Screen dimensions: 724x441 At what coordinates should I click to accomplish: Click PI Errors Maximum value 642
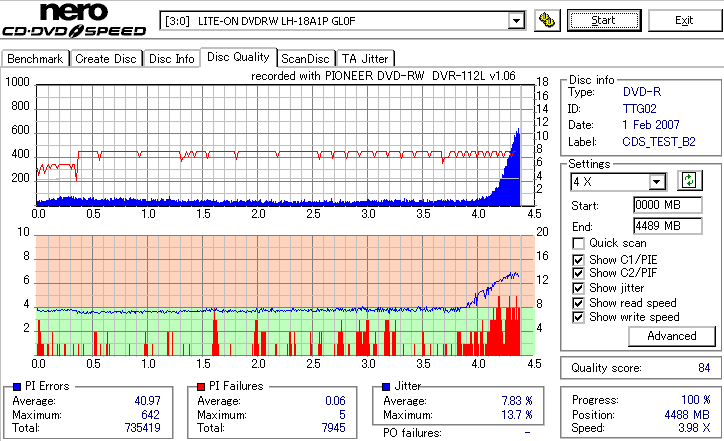click(x=151, y=415)
